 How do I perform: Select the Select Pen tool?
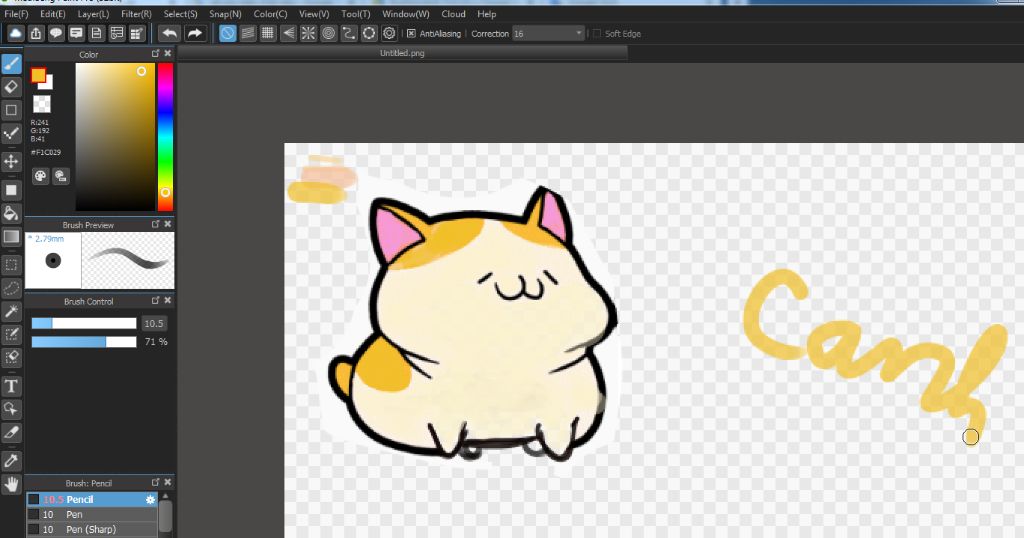pos(11,334)
